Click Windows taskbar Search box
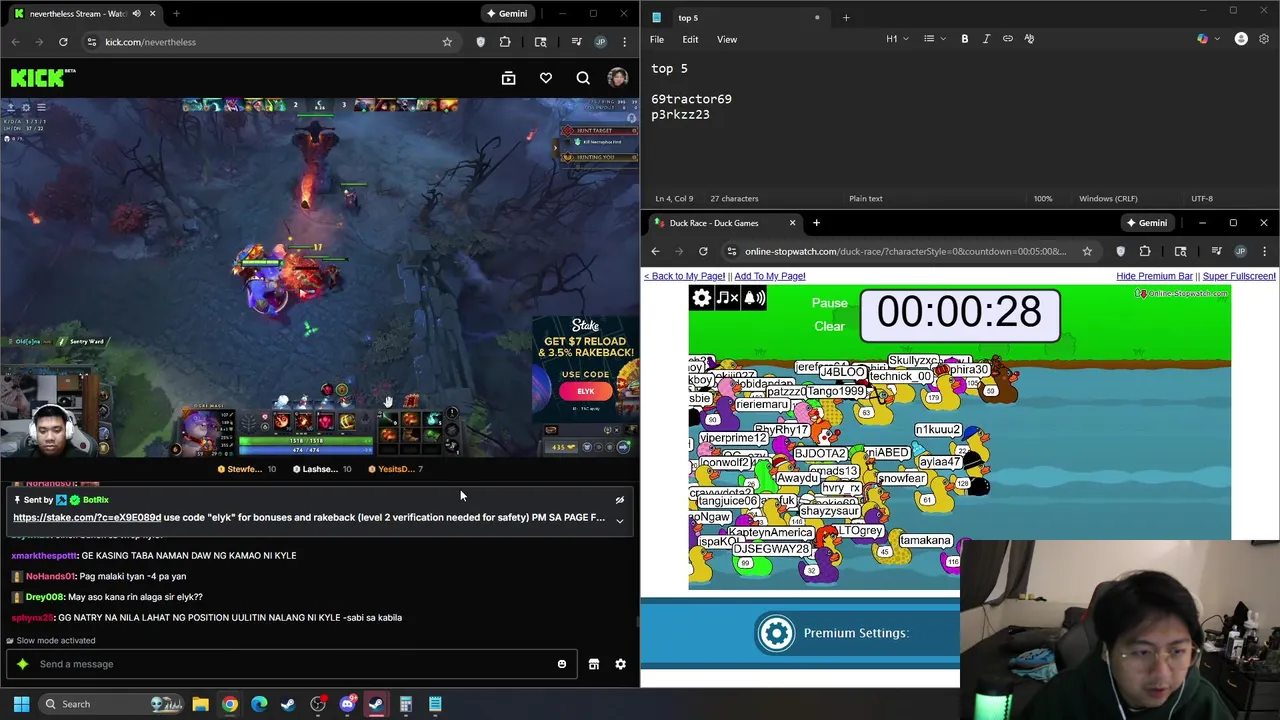 (112, 704)
